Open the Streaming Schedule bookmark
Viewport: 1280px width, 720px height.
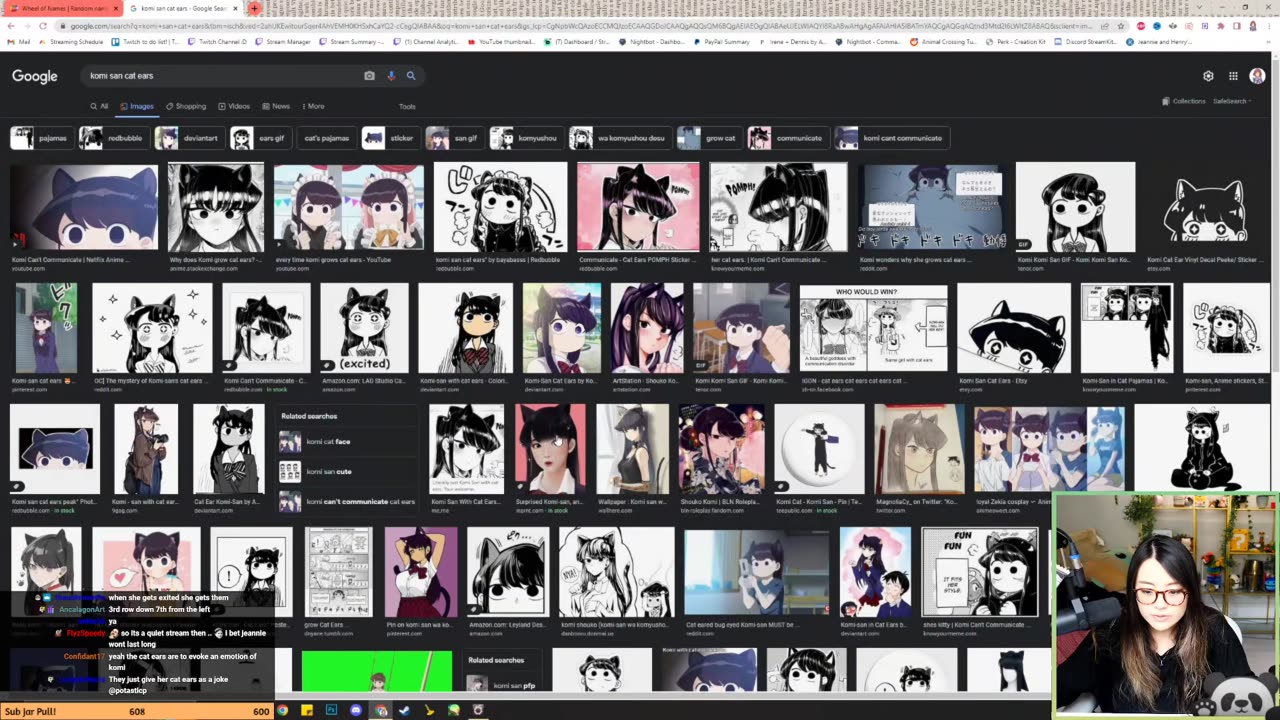[x=70, y=42]
